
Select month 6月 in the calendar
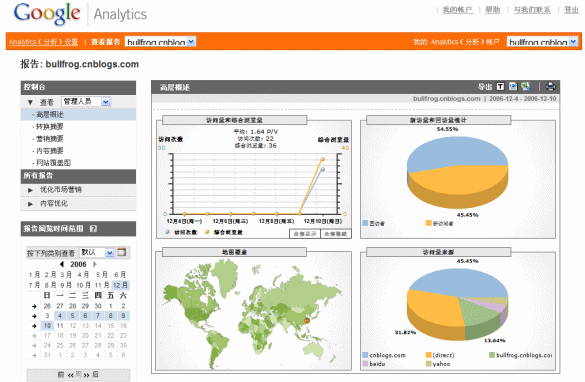[120, 275]
